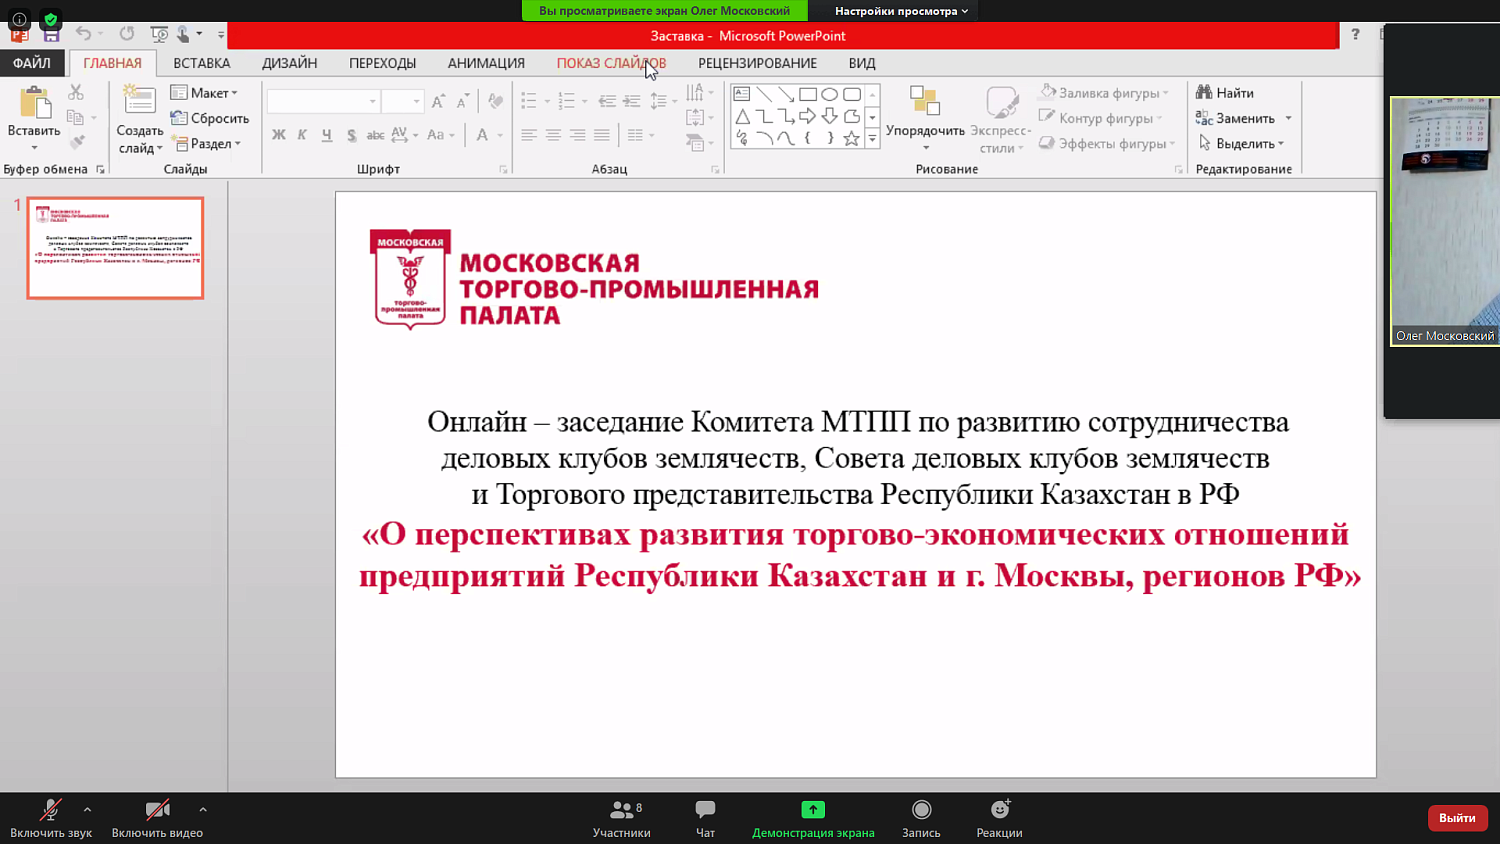Select the Rectangle shape tool
This screenshot has height=844, width=1500.
808,93
